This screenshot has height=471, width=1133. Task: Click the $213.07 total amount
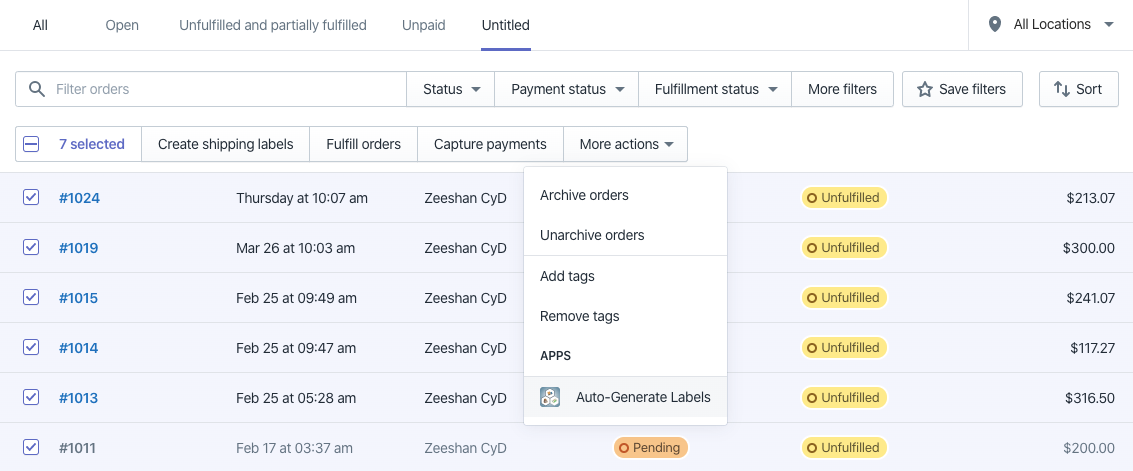pos(1090,197)
